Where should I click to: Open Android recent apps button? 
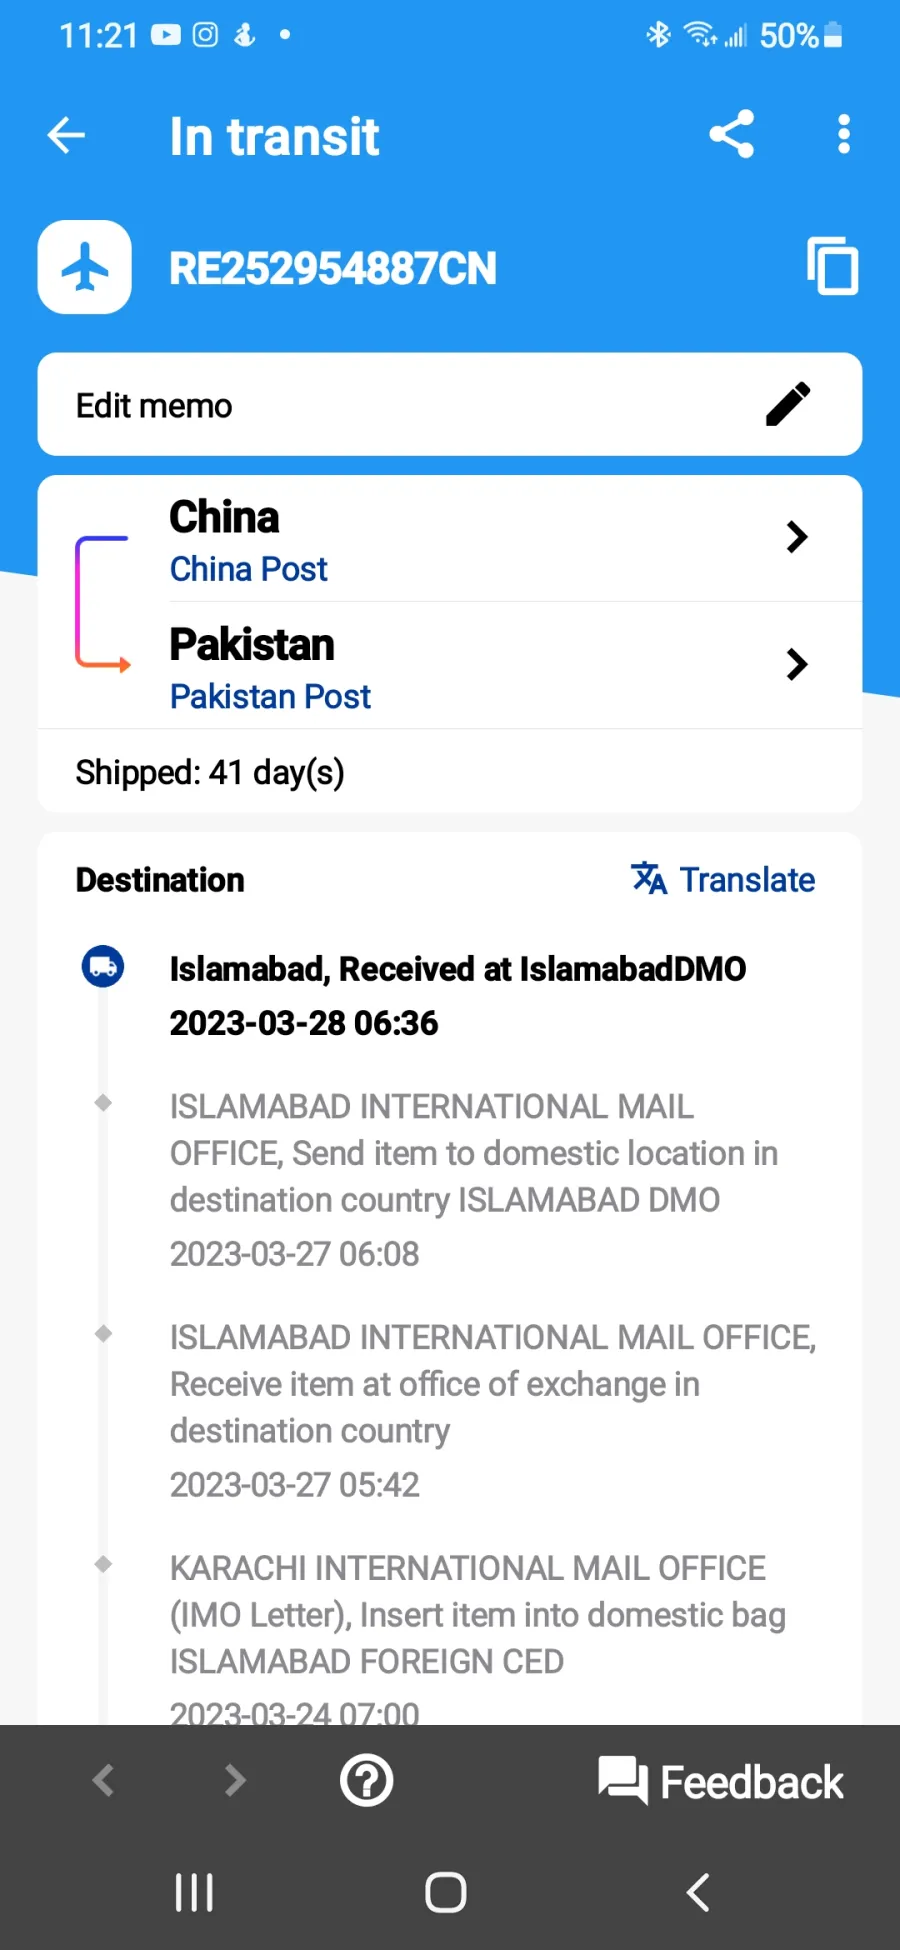pyautogui.click(x=194, y=1892)
